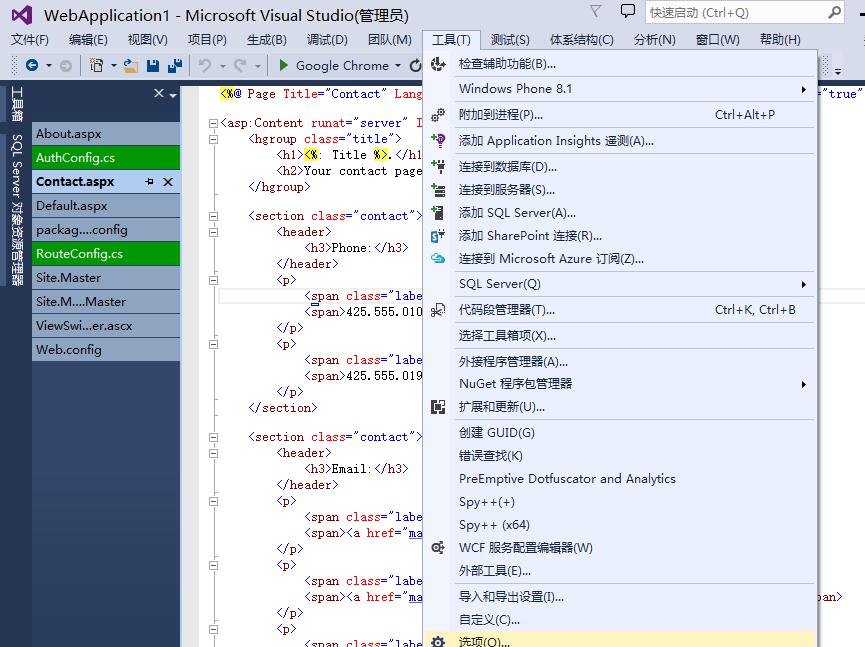Click the WCF Service Configuration Editor gear icon
Screen dimensions: 865x647
point(438,548)
